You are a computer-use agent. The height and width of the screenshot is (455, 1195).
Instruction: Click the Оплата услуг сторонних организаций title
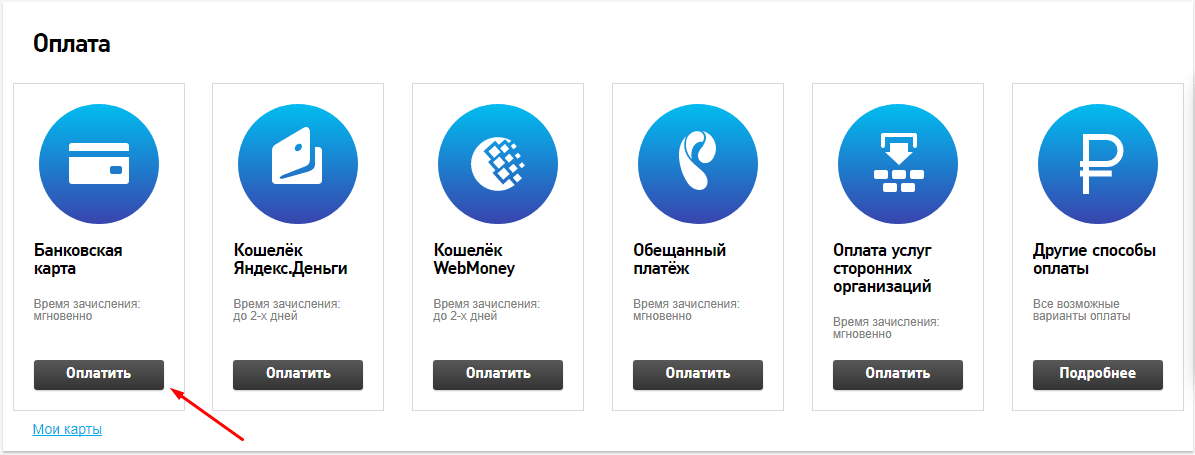click(883, 269)
